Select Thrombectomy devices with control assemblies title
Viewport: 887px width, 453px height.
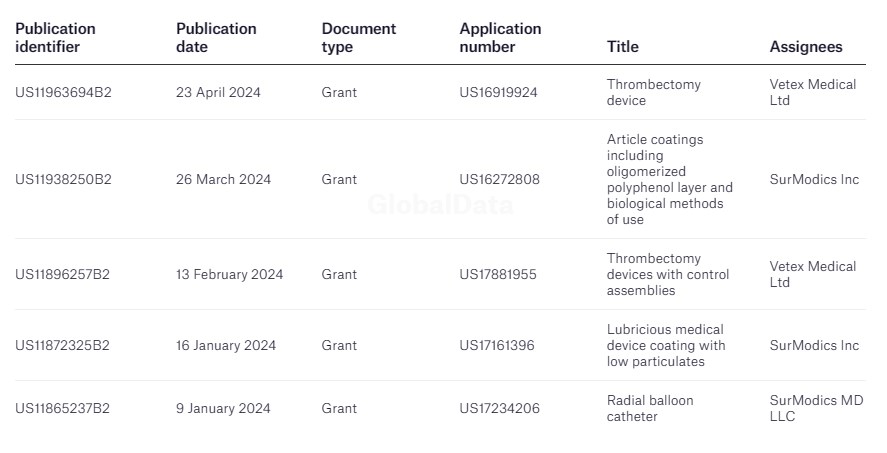(667, 274)
